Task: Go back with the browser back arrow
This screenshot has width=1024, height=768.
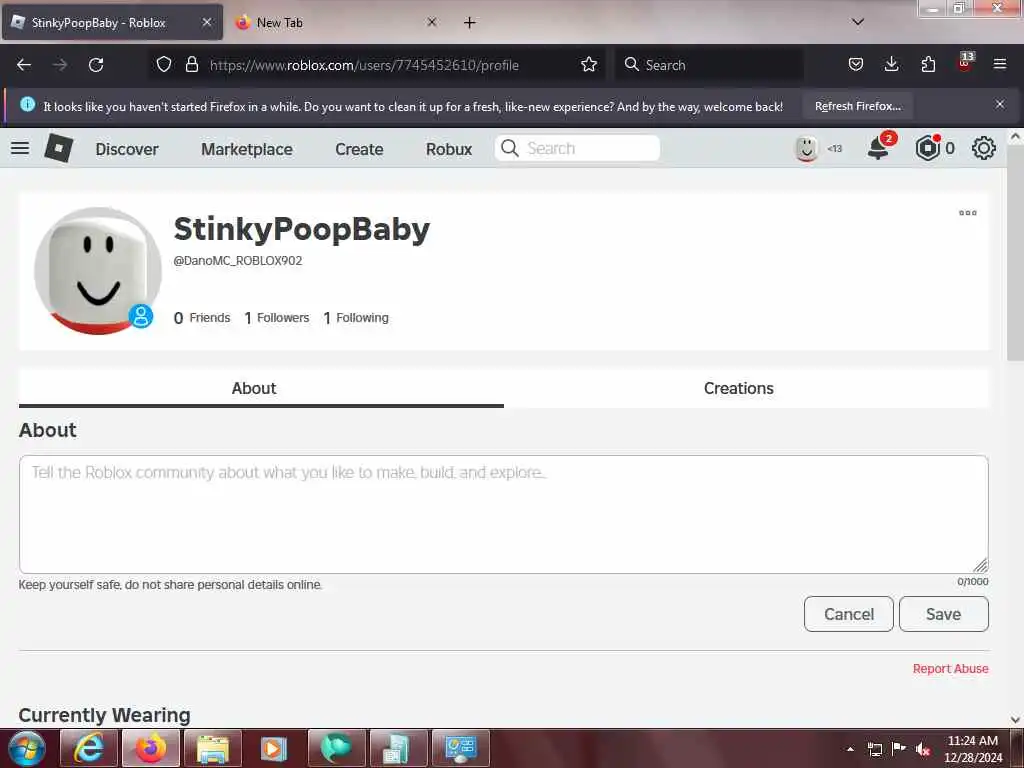Action: (24, 65)
